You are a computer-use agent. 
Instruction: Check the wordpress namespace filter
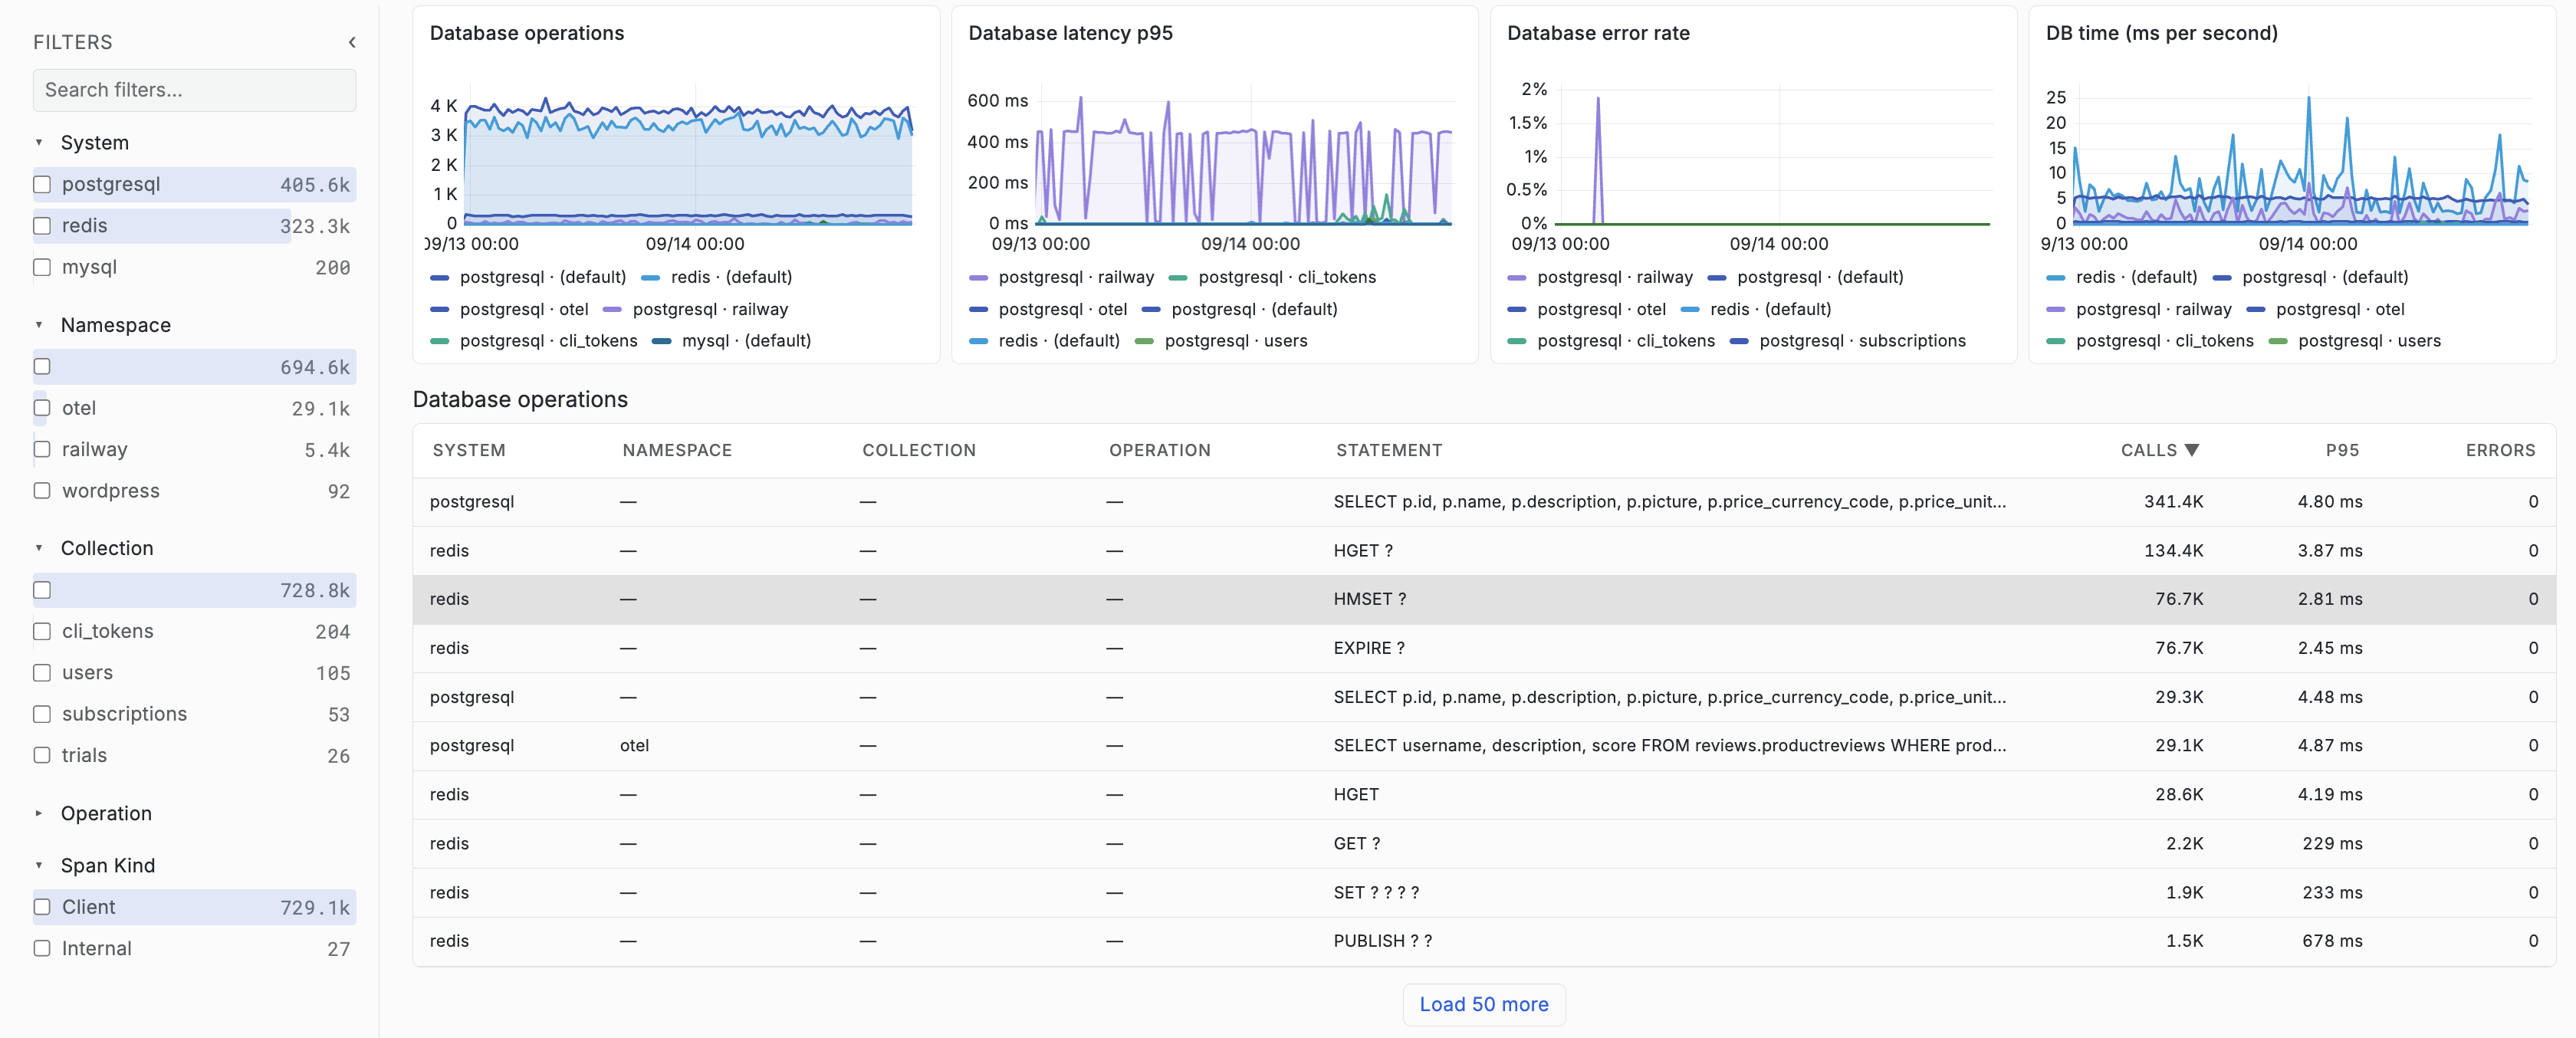42,491
